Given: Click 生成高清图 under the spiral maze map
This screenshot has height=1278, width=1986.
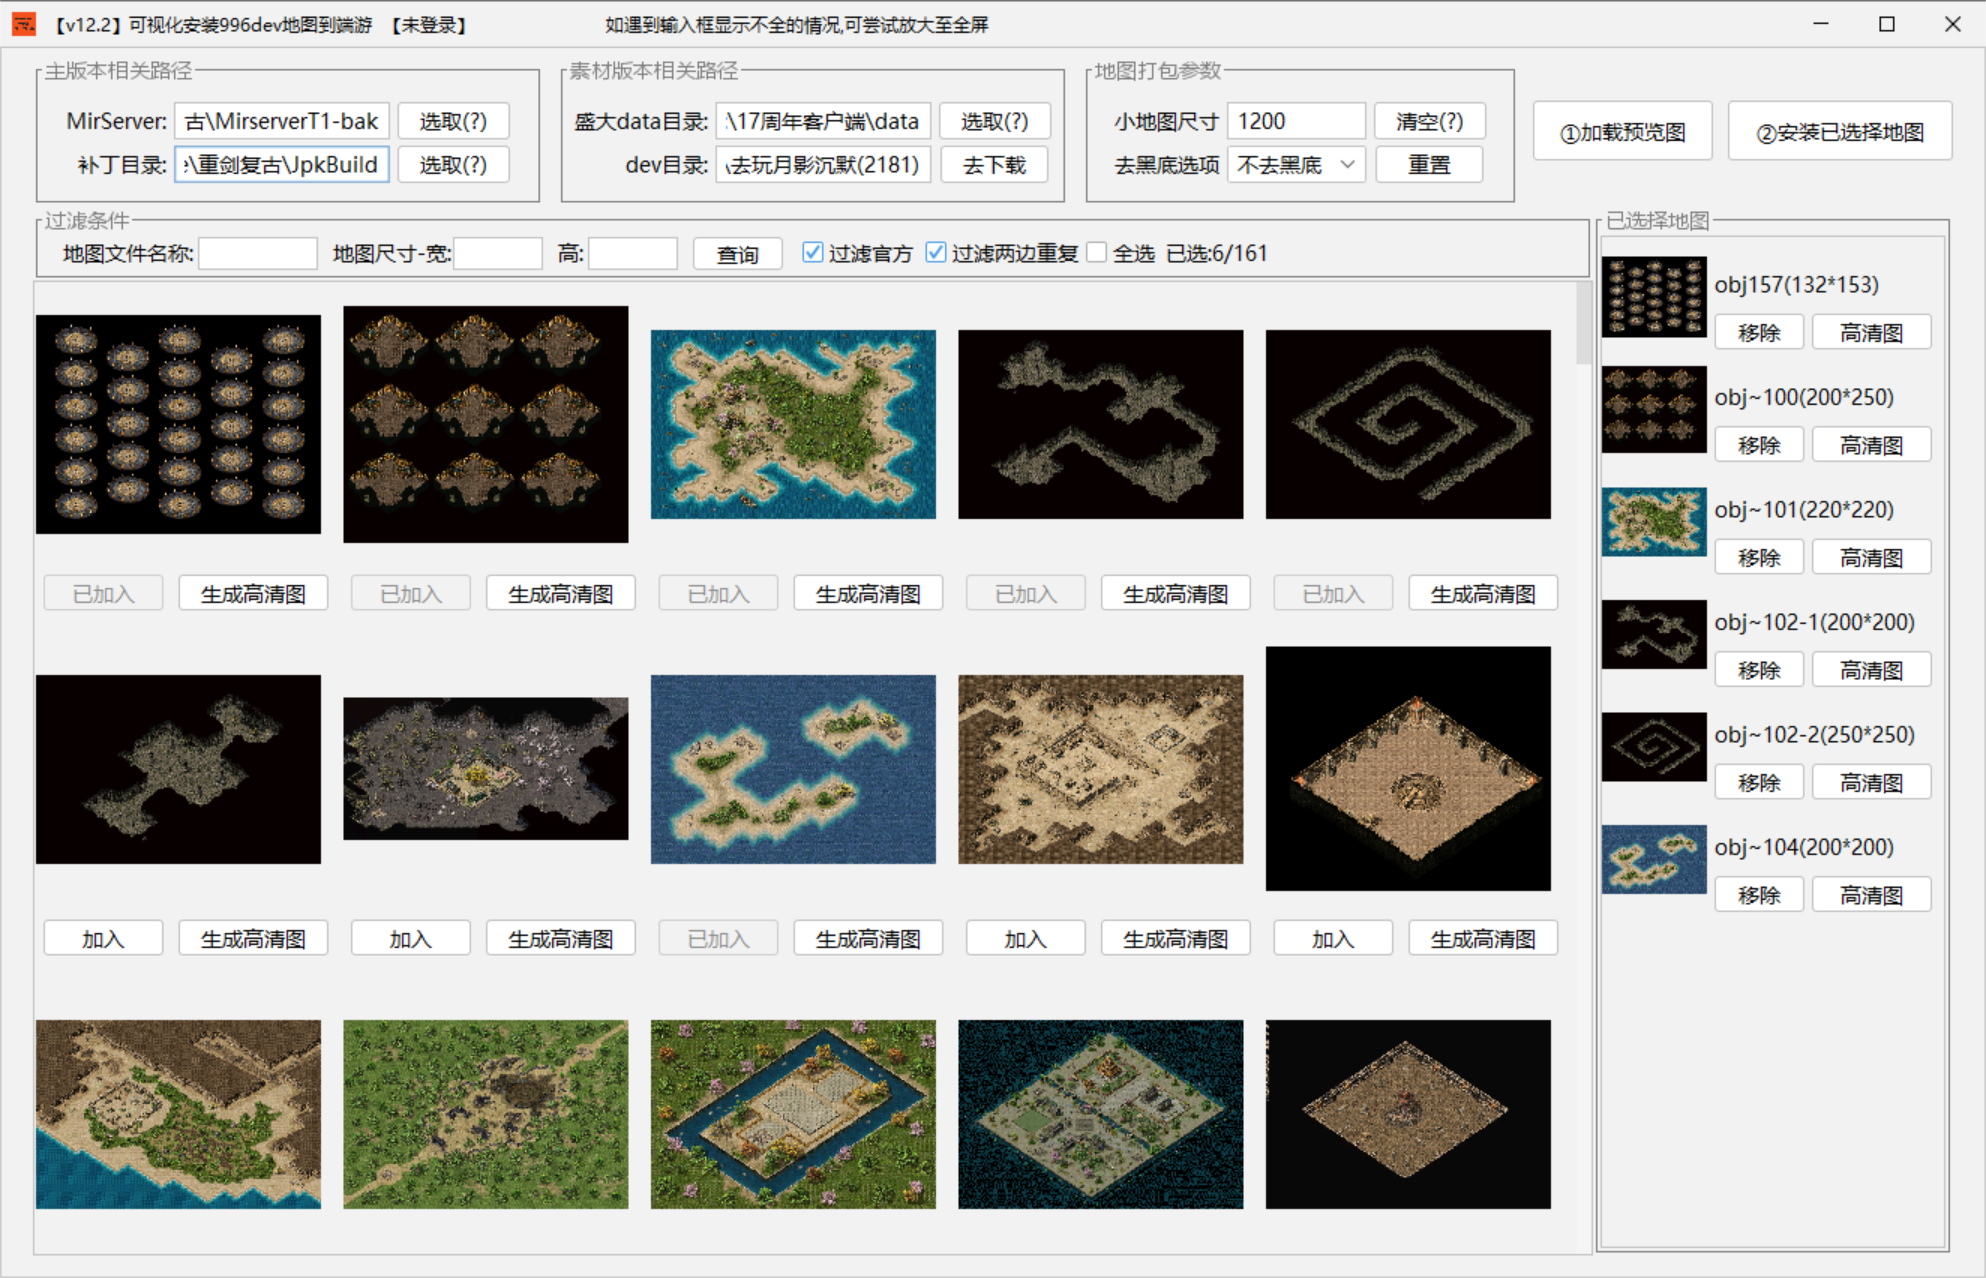Looking at the screenshot, I should coord(1483,594).
